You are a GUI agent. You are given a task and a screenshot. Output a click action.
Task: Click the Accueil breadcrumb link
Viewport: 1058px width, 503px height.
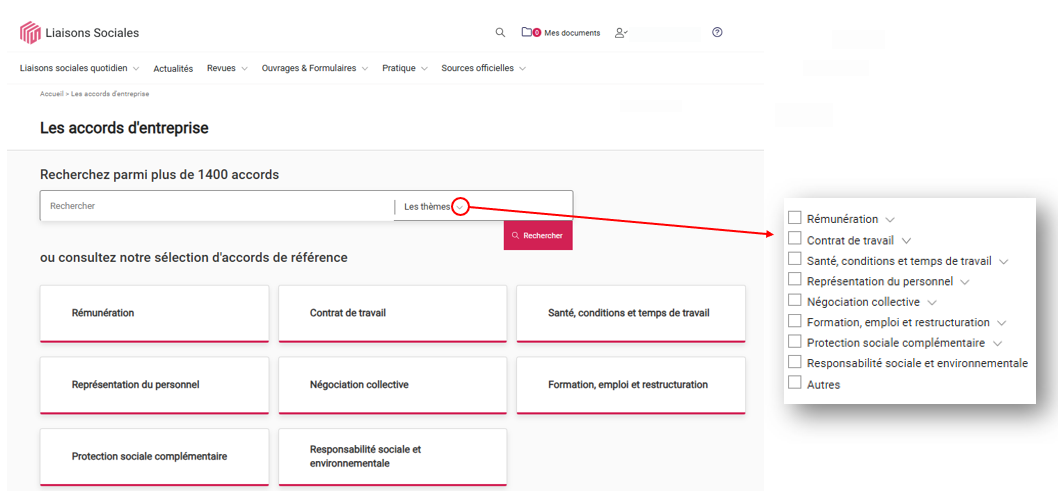pos(51,94)
